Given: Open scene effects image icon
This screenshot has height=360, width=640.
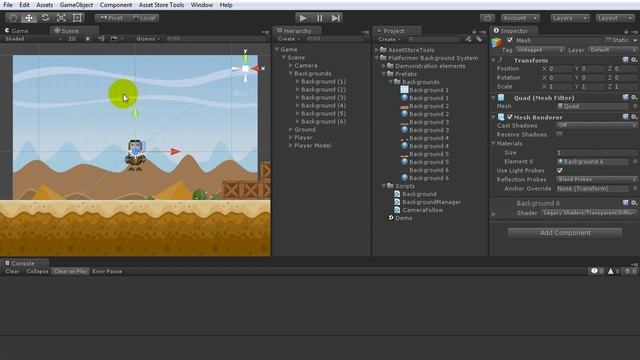Looking at the screenshot, I should click(114, 39).
